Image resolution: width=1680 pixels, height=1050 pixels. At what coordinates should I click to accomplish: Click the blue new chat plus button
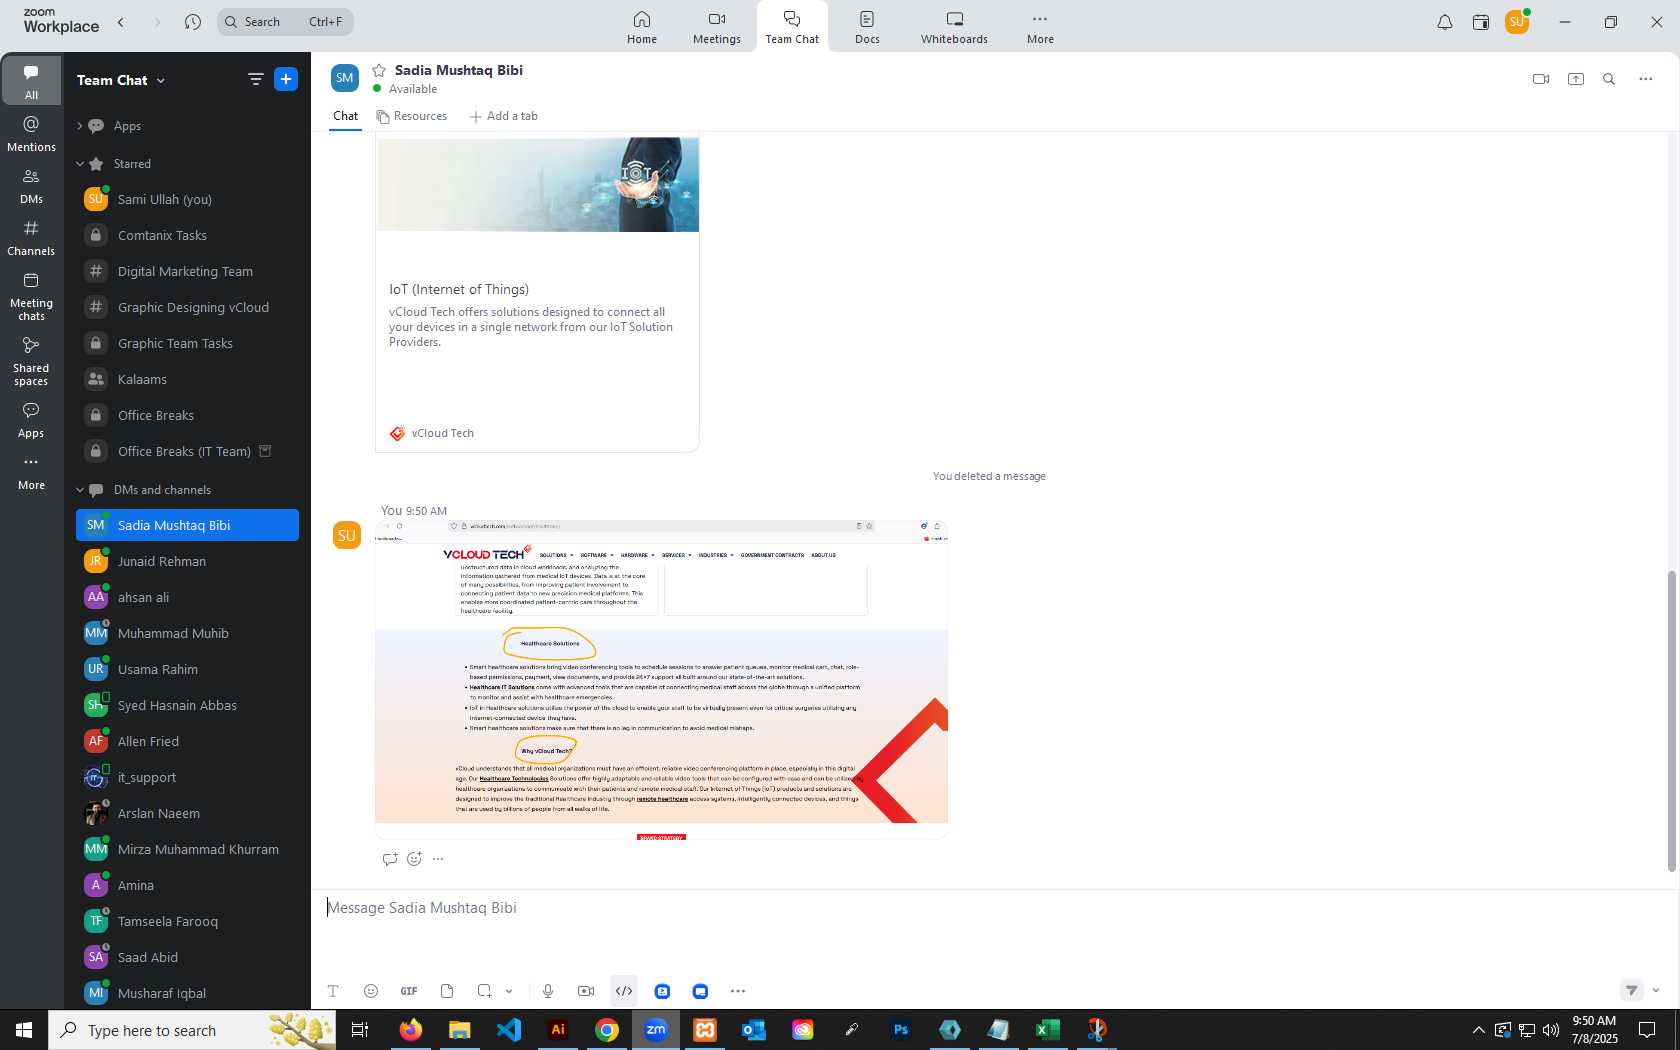[286, 79]
